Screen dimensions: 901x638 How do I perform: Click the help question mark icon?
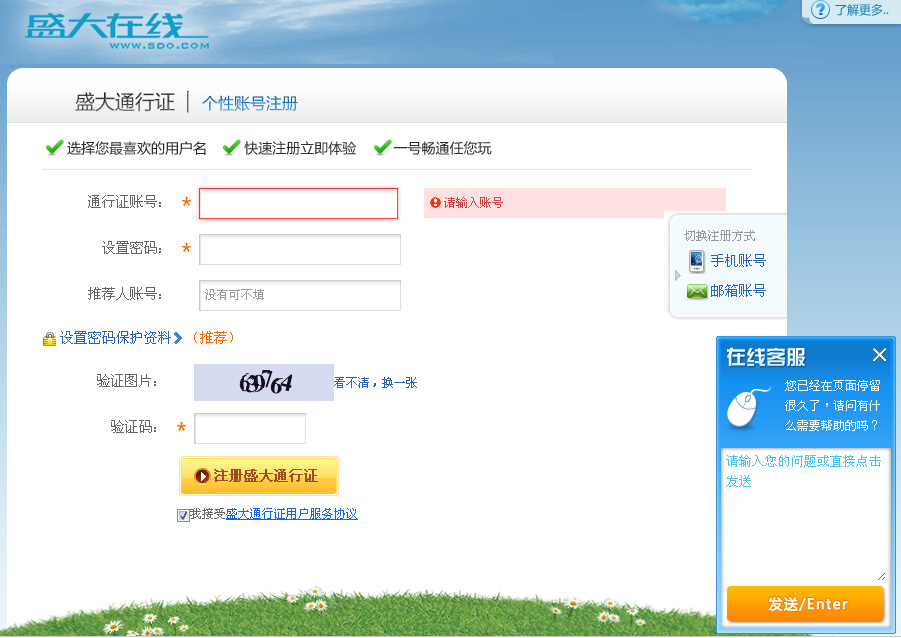pos(820,10)
